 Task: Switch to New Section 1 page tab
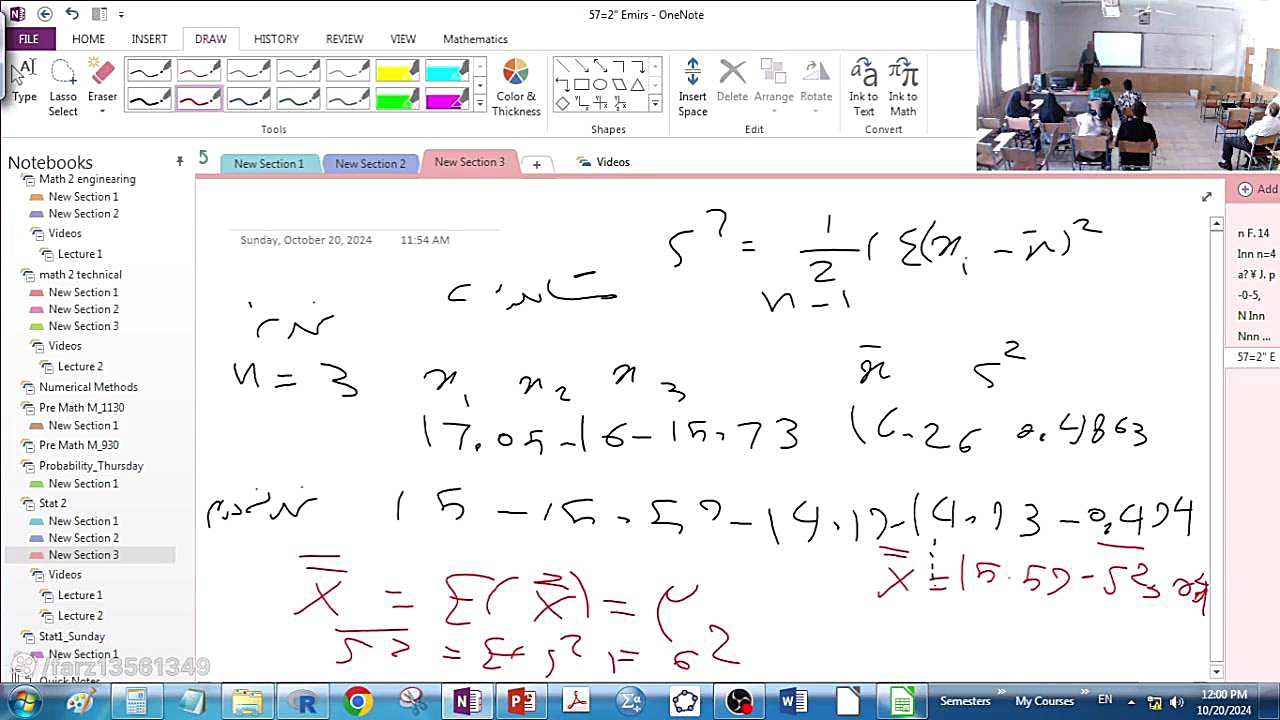269,163
